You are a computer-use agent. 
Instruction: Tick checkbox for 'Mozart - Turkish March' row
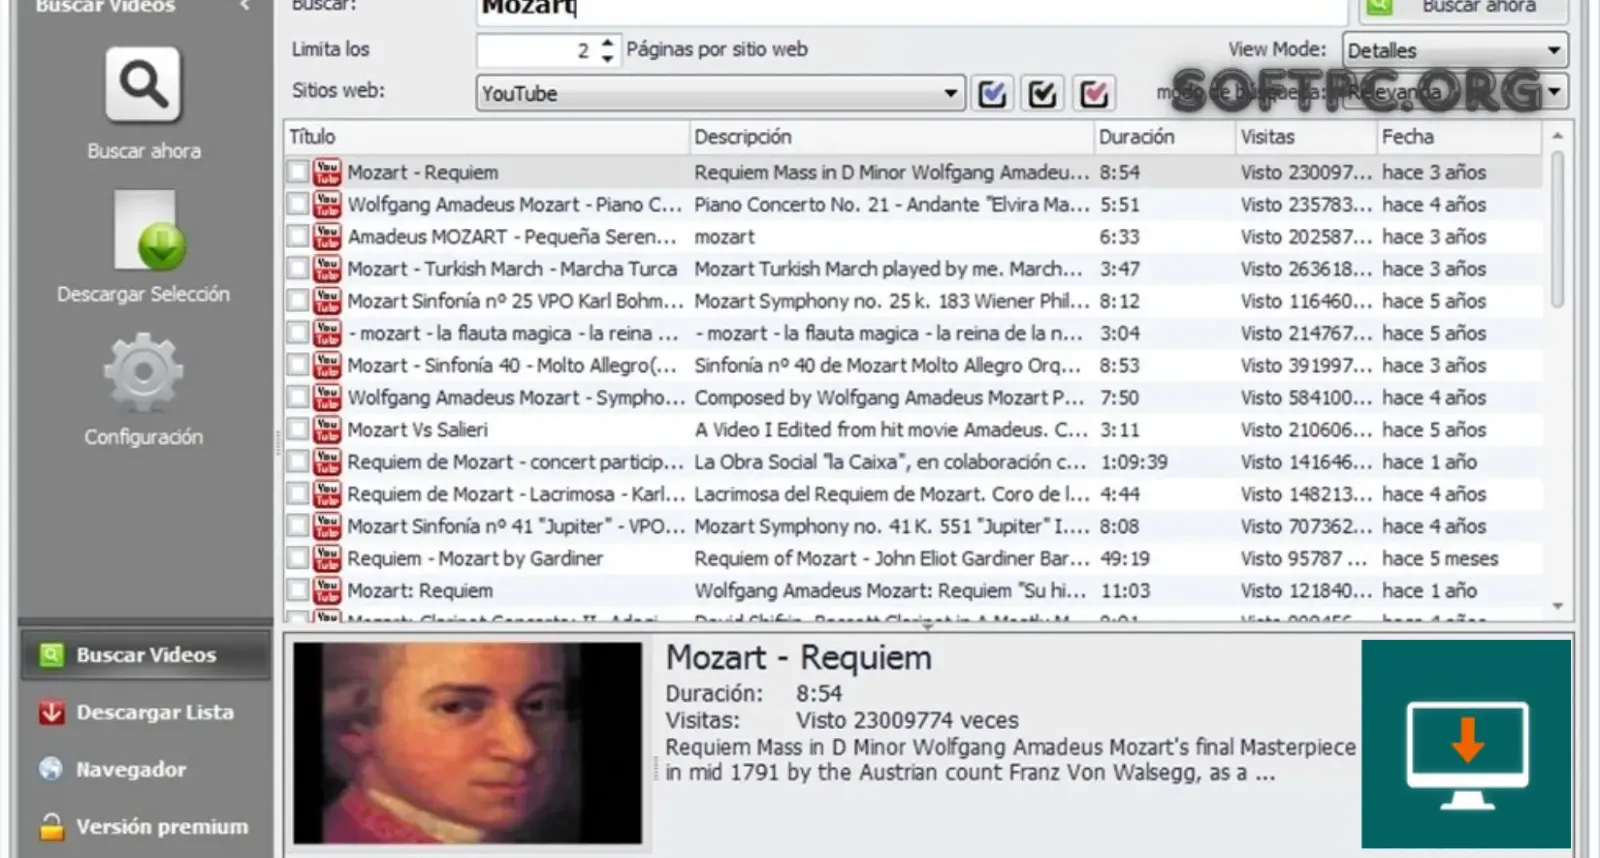tap(297, 268)
